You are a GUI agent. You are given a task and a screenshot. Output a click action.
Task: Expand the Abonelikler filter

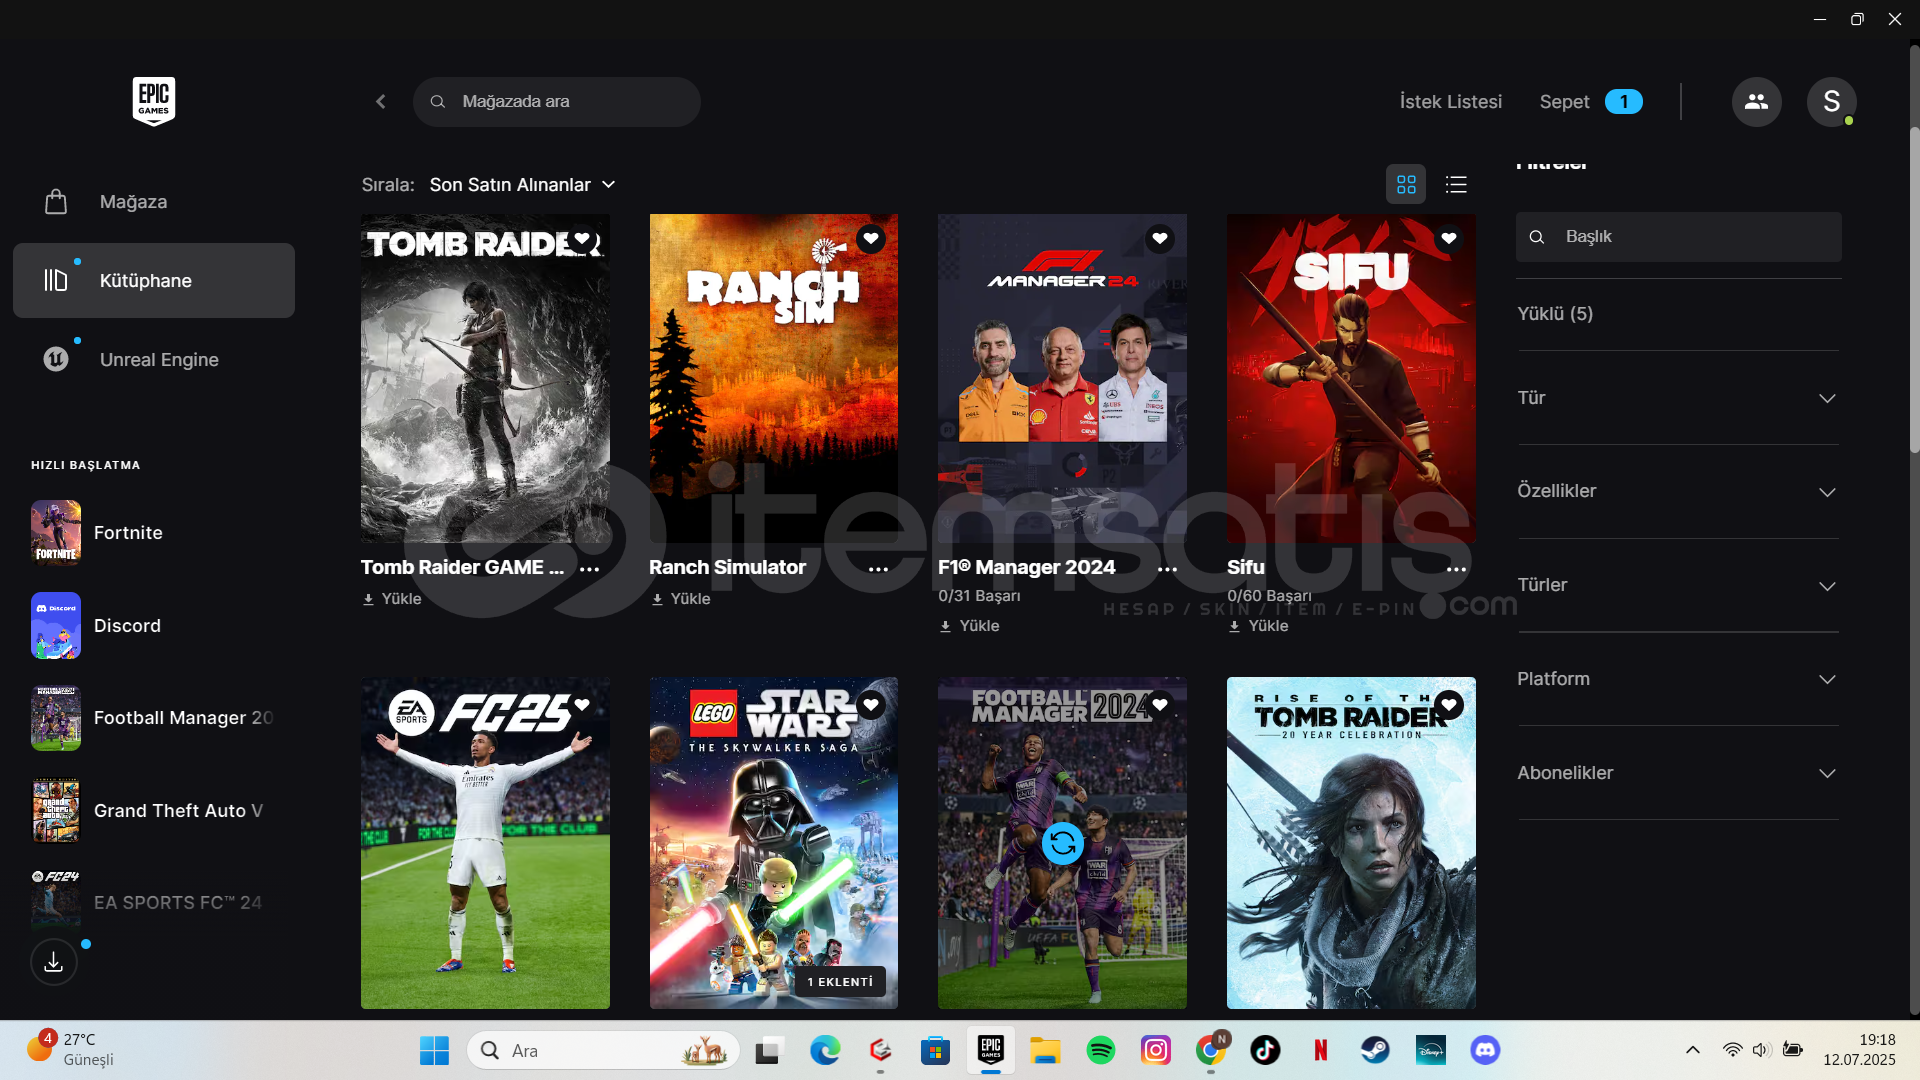tap(1678, 773)
